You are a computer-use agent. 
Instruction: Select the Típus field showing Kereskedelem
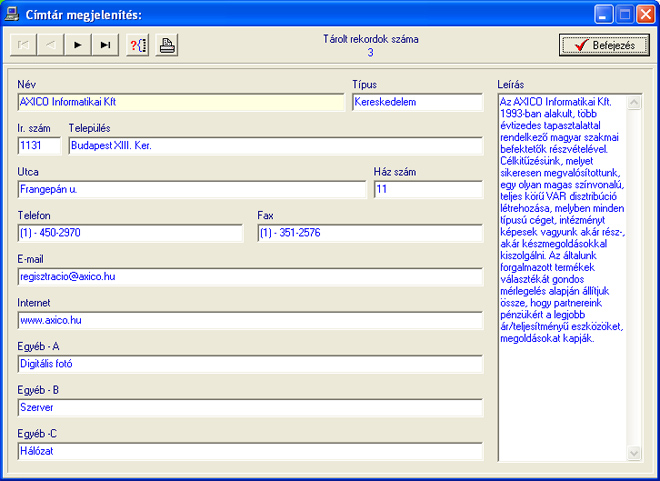[x=417, y=102]
